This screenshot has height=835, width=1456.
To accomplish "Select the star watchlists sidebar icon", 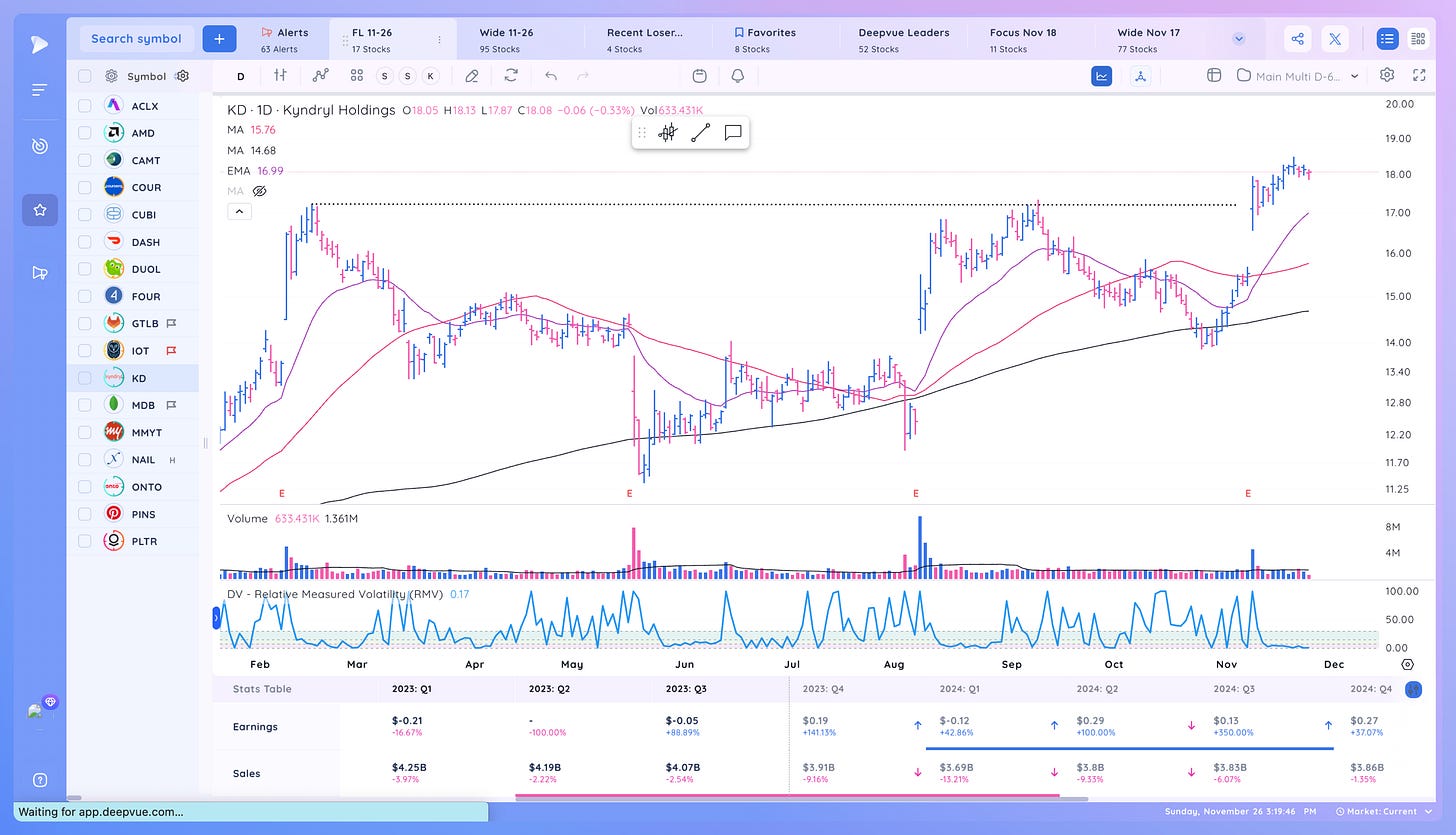I will [40, 210].
